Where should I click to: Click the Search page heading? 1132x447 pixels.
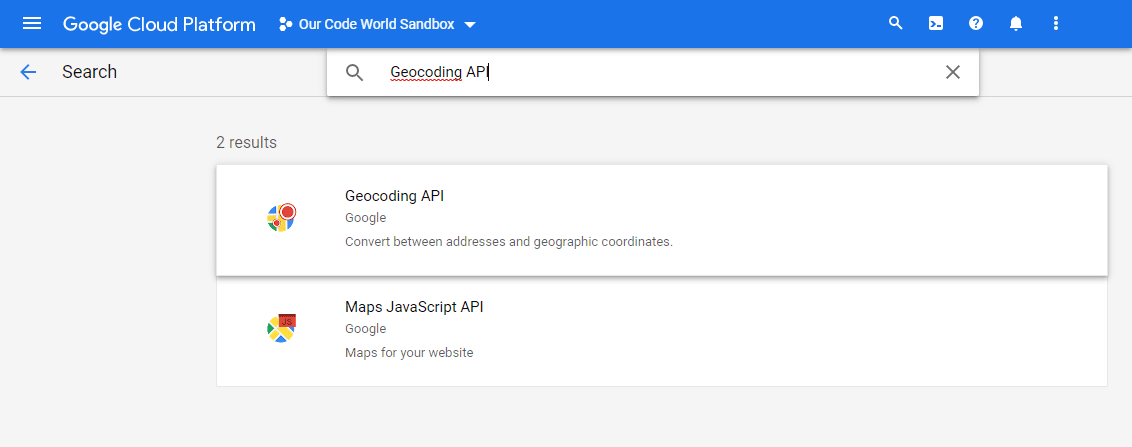(x=90, y=71)
